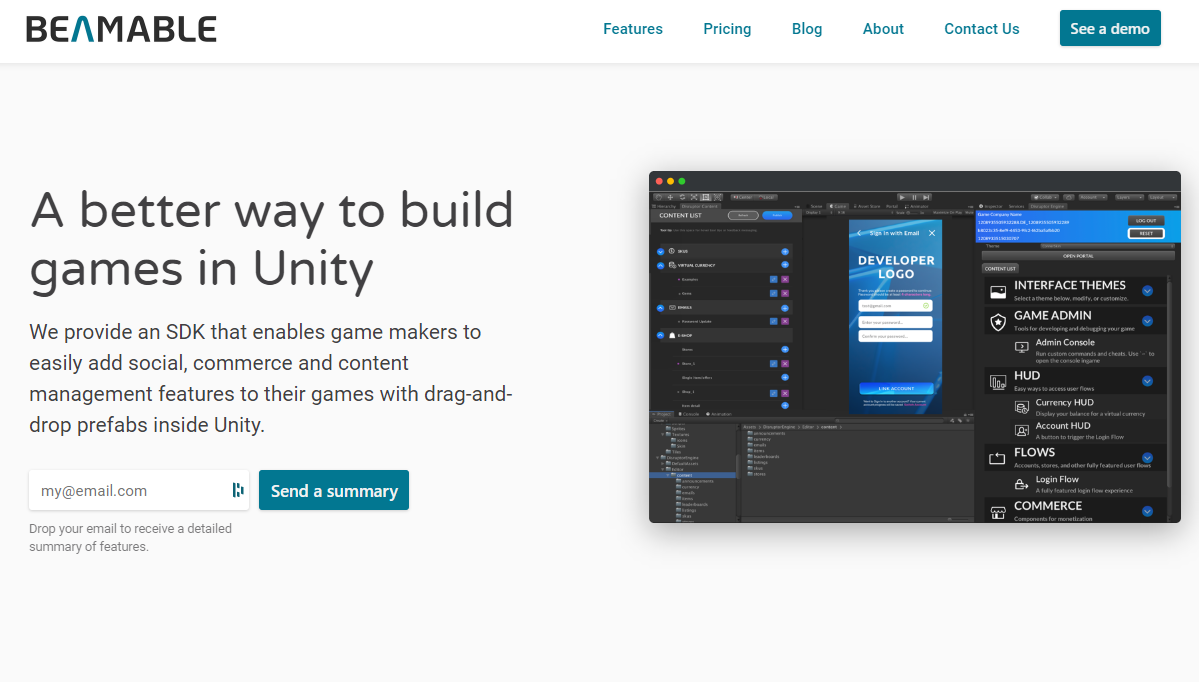The height and width of the screenshot is (682, 1199).
Task: Select the Hand tool in Unity toolbar
Action: click(659, 197)
